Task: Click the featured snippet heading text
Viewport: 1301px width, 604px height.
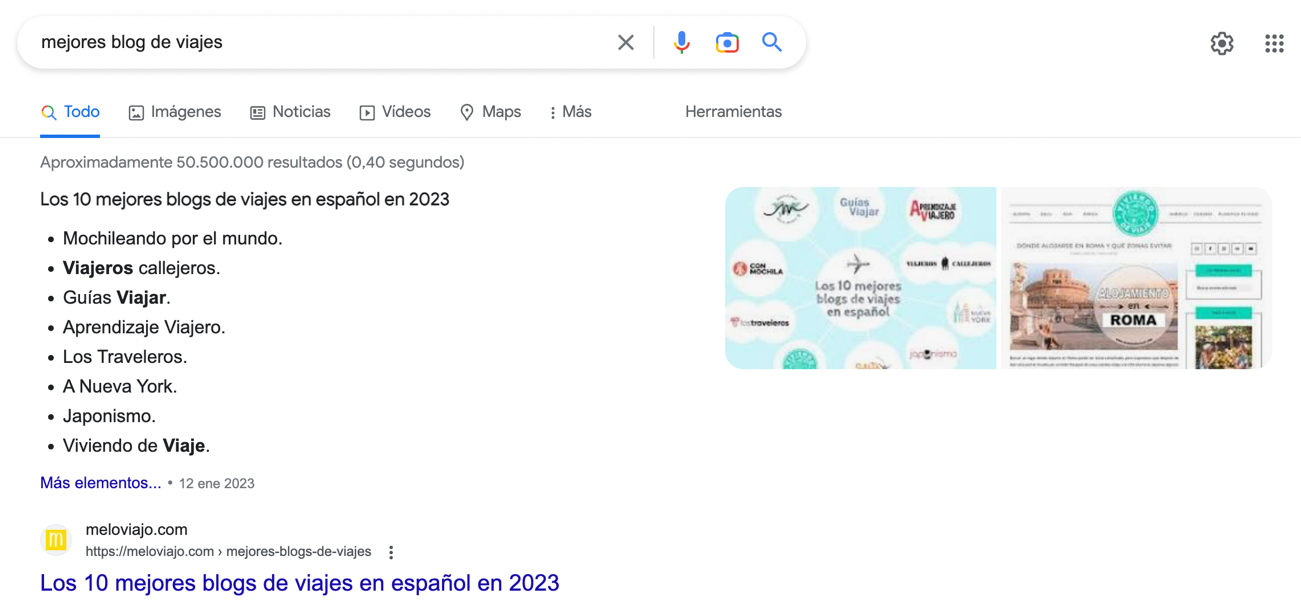Action: [x=245, y=199]
